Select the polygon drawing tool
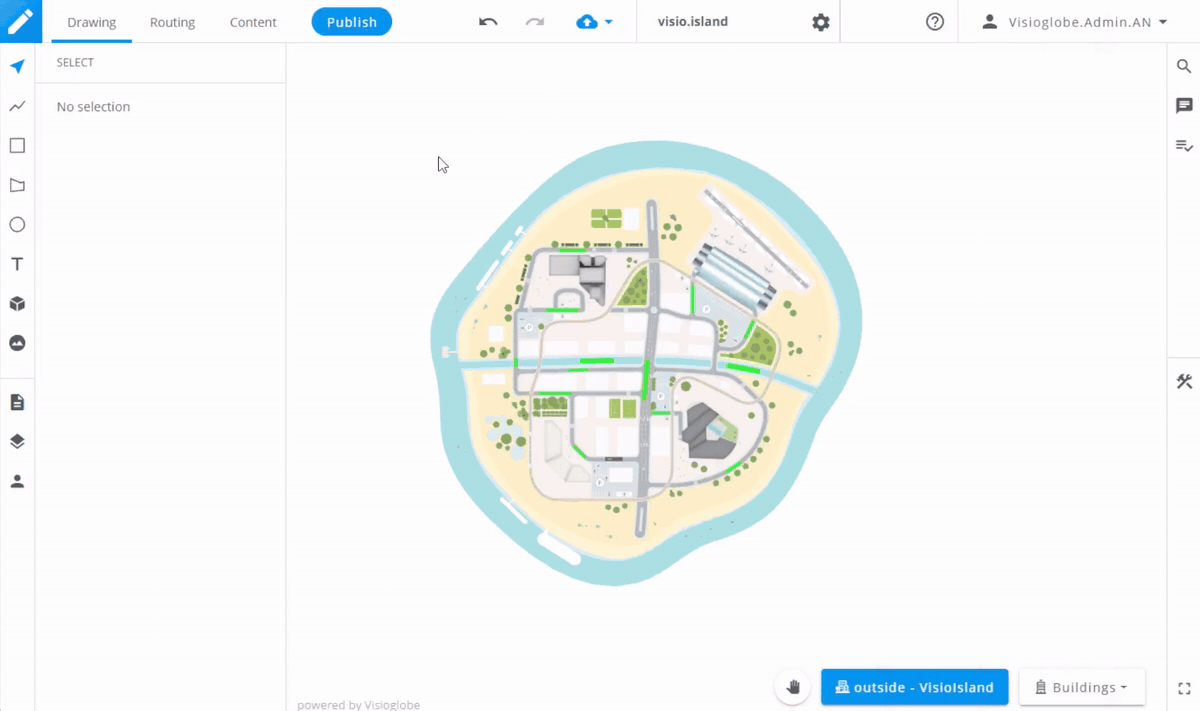This screenshot has width=1200, height=711. [17, 185]
